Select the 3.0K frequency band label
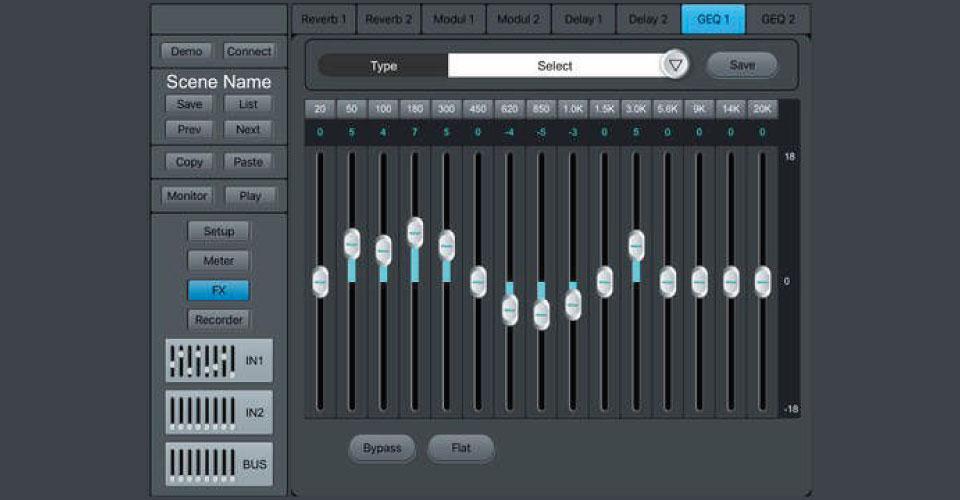Image resolution: width=960 pixels, height=500 pixels. (x=635, y=108)
